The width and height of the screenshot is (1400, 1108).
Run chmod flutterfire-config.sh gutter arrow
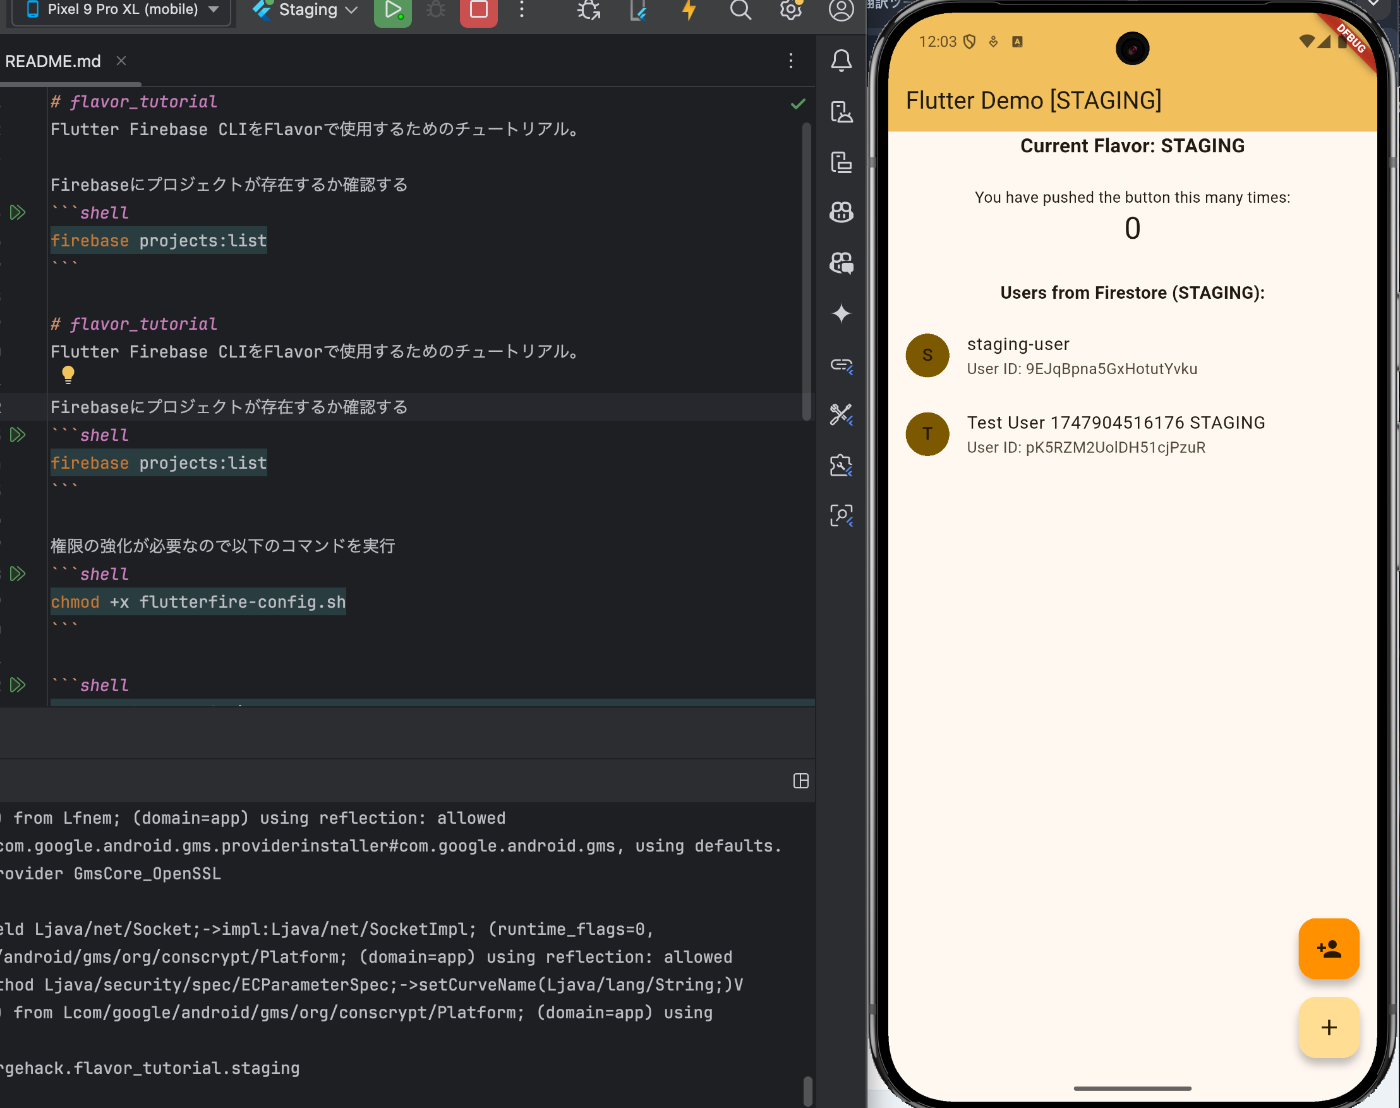(x=18, y=574)
